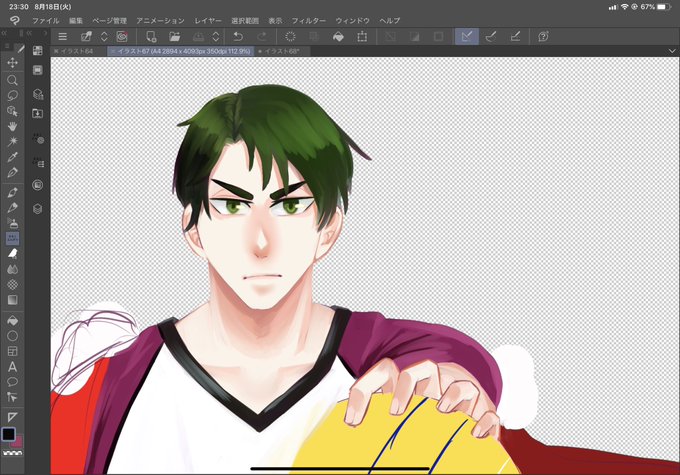Toggle Snap to Grid
This screenshot has width=680, height=475.
click(x=515, y=36)
